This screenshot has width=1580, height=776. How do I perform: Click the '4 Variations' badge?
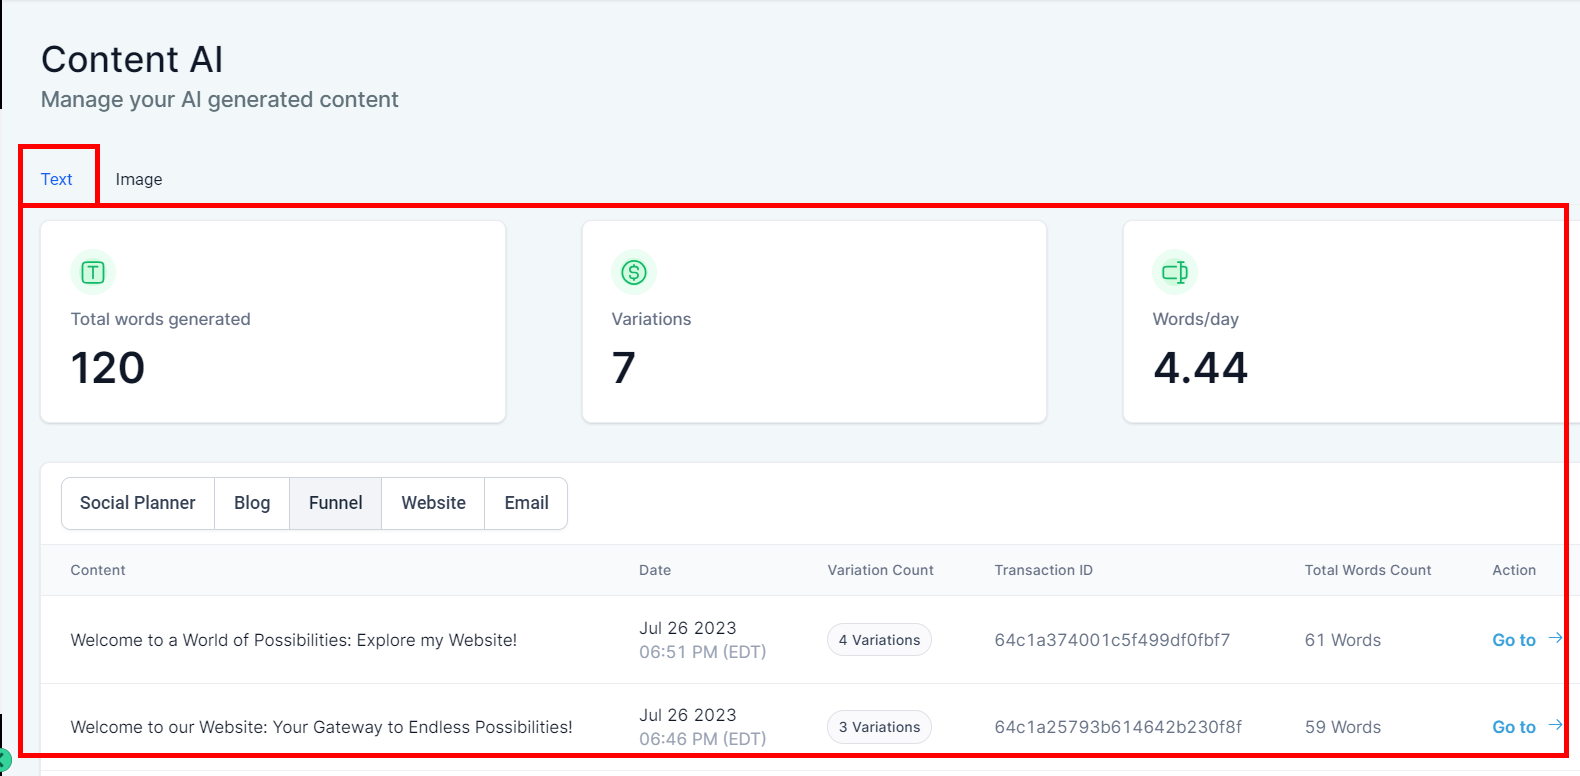point(879,640)
